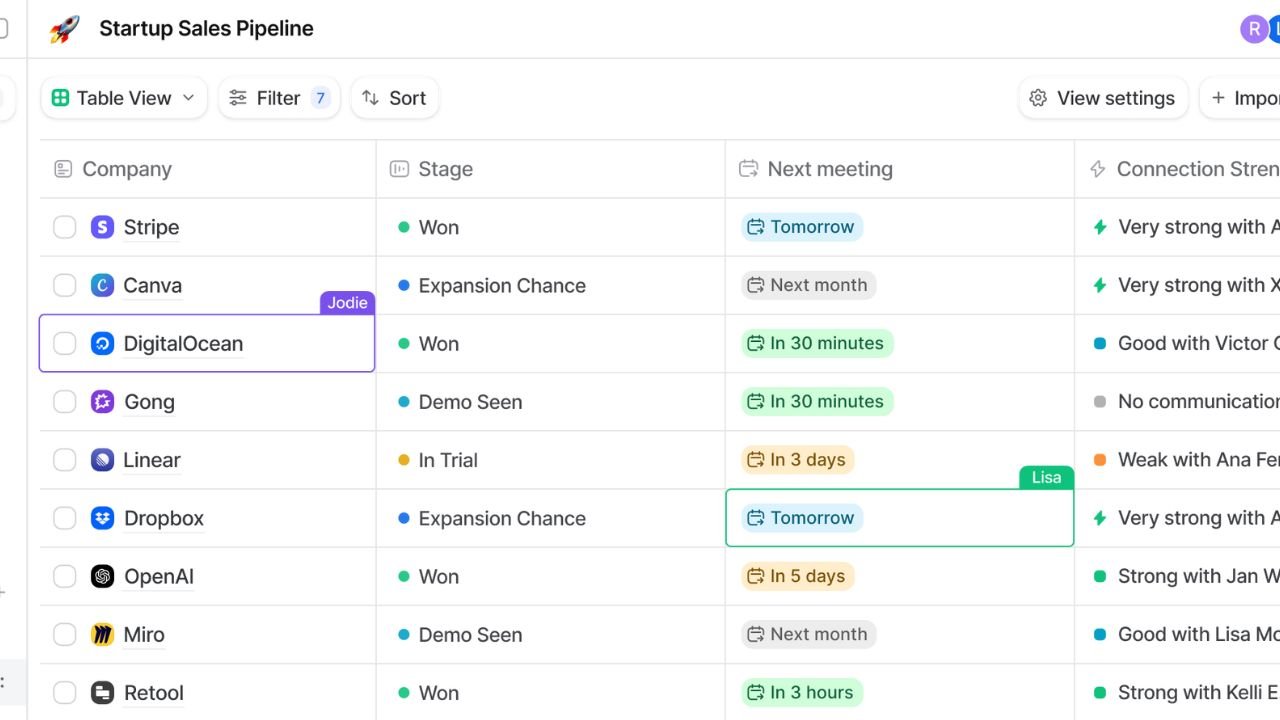Select the Linear company logo

[101, 459]
